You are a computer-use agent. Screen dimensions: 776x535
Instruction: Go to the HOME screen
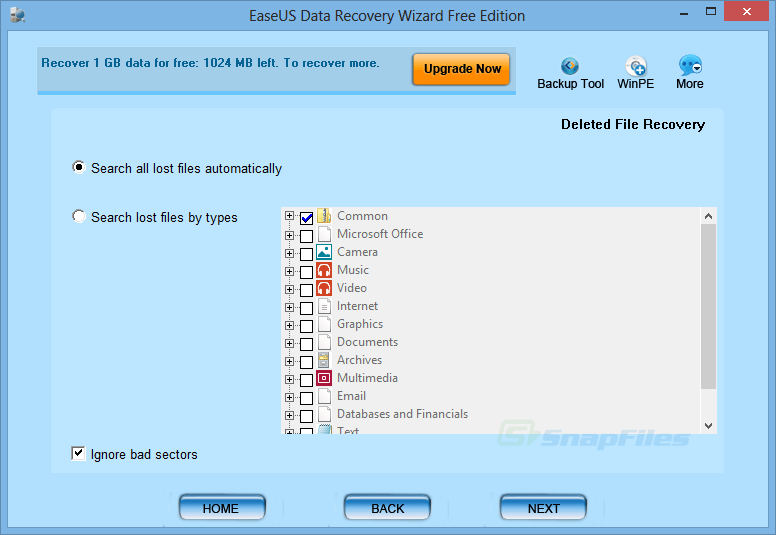(x=222, y=508)
